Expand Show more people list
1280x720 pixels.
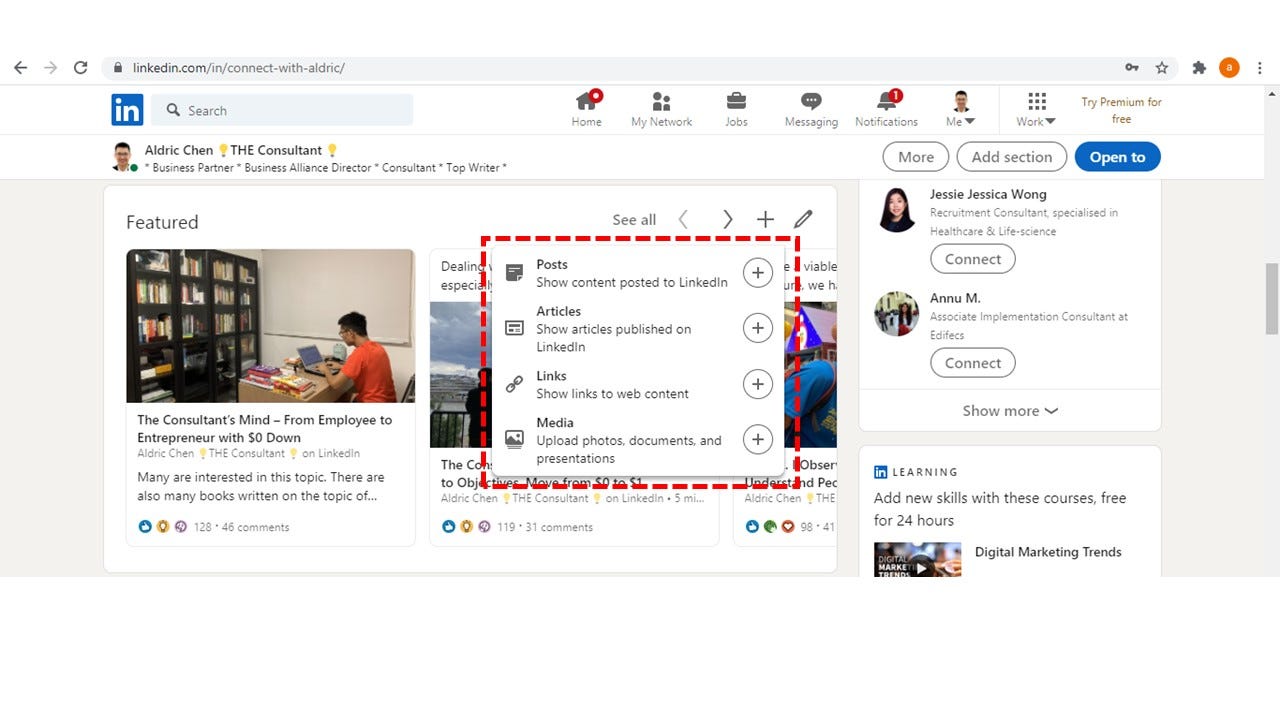[x=1010, y=411]
